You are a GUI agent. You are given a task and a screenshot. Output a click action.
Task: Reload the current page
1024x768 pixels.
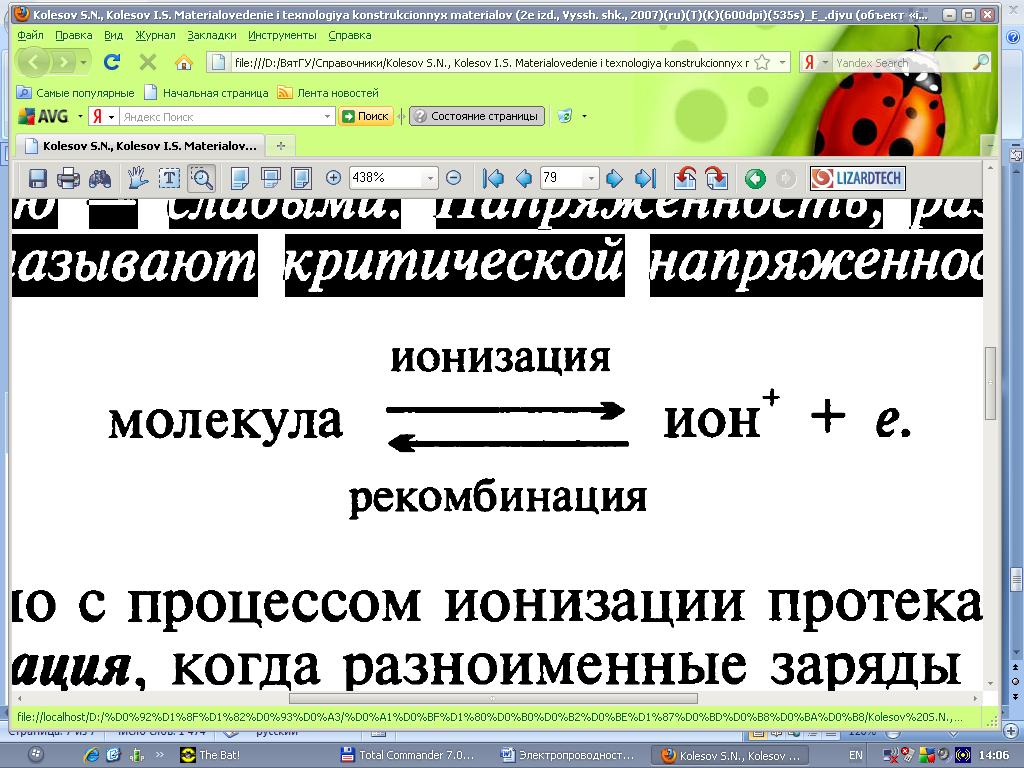pos(112,62)
